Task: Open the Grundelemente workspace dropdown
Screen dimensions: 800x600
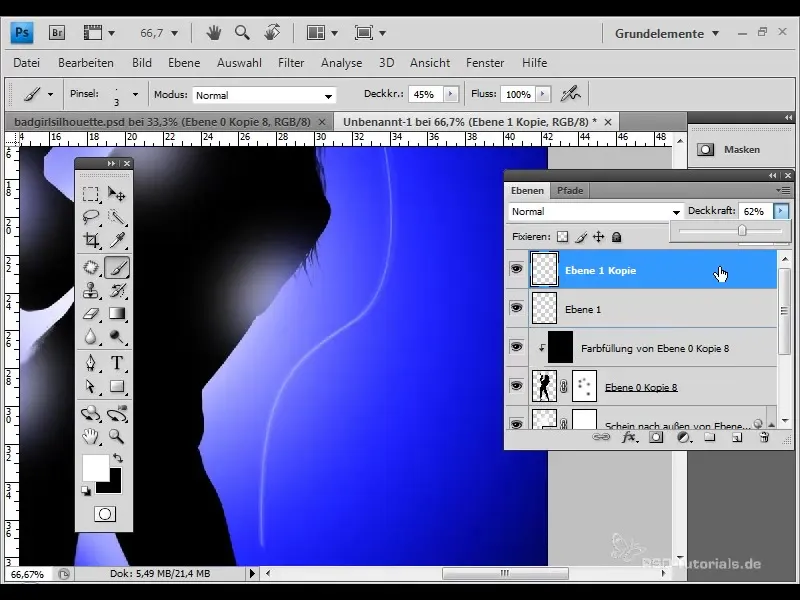Action: [666, 34]
